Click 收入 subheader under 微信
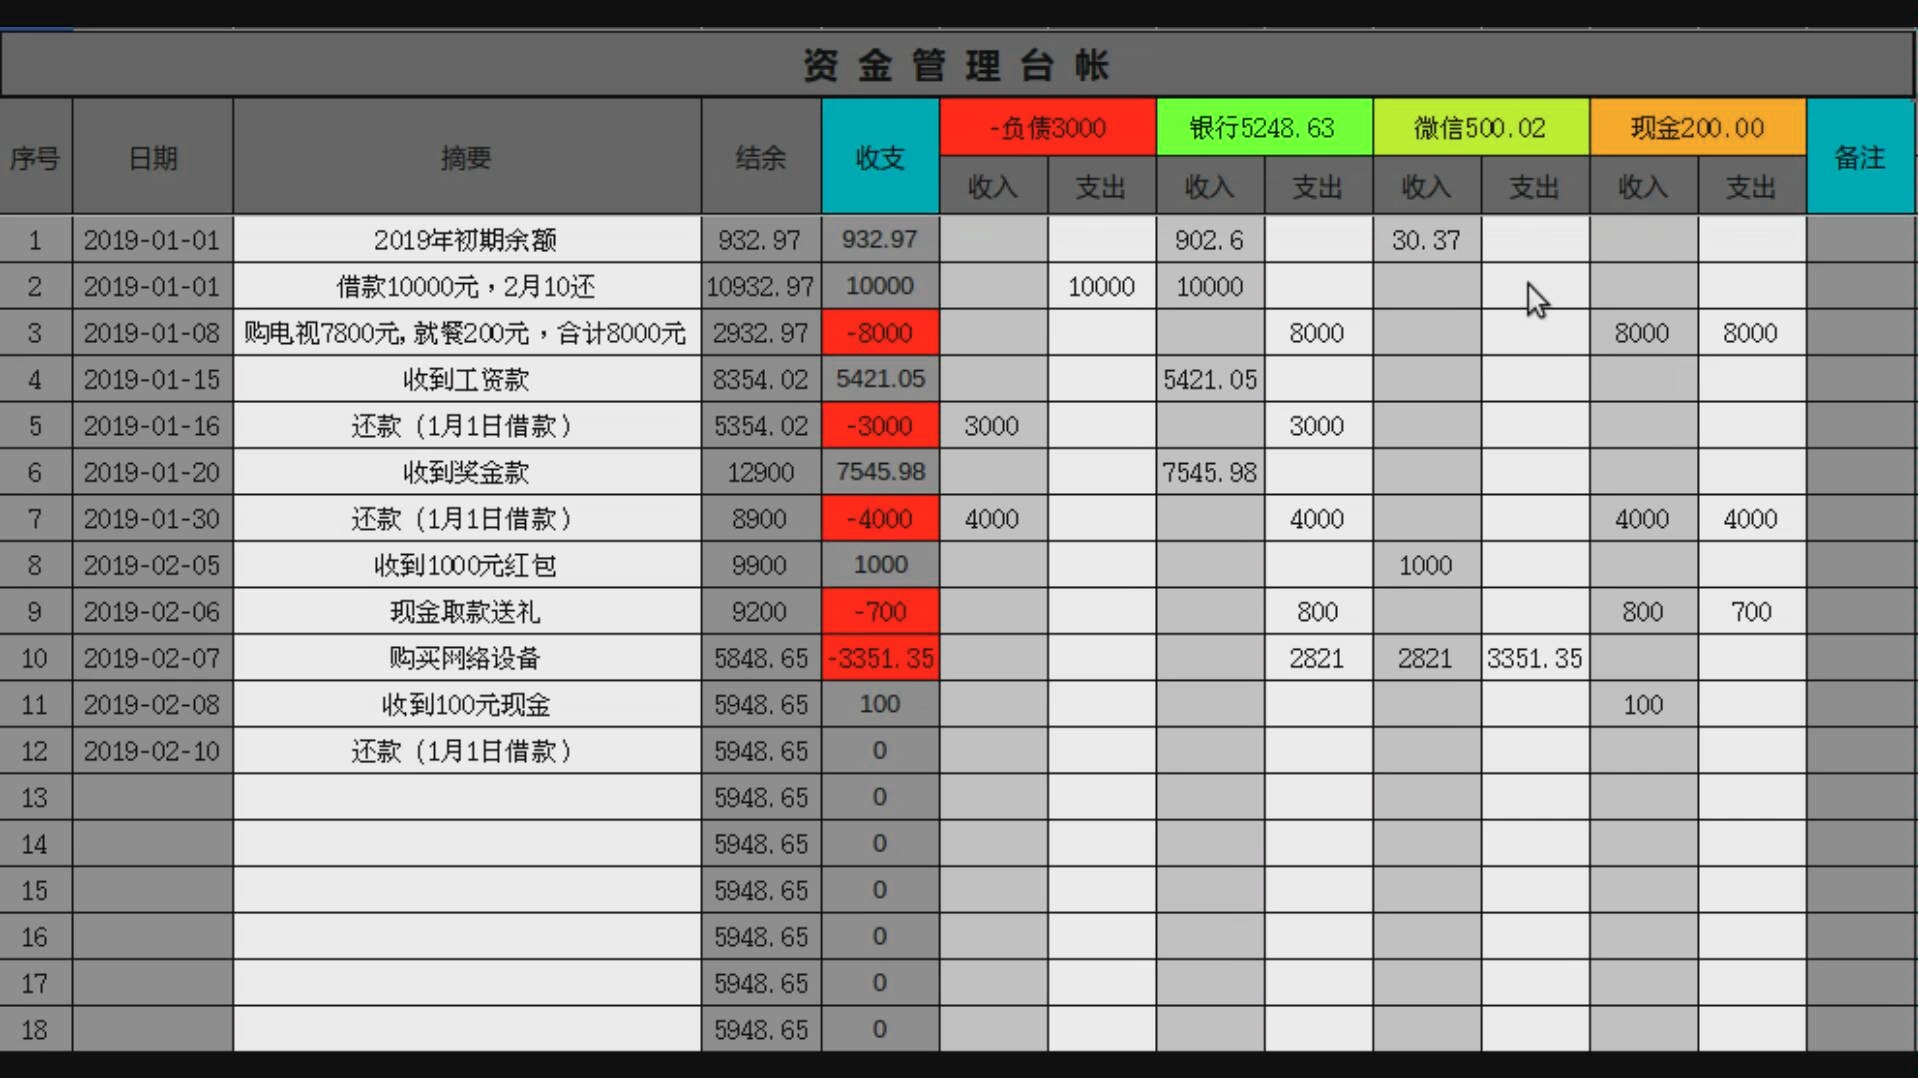Image resolution: width=1918 pixels, height=1078 pixels. click(x=1427, y=186)
